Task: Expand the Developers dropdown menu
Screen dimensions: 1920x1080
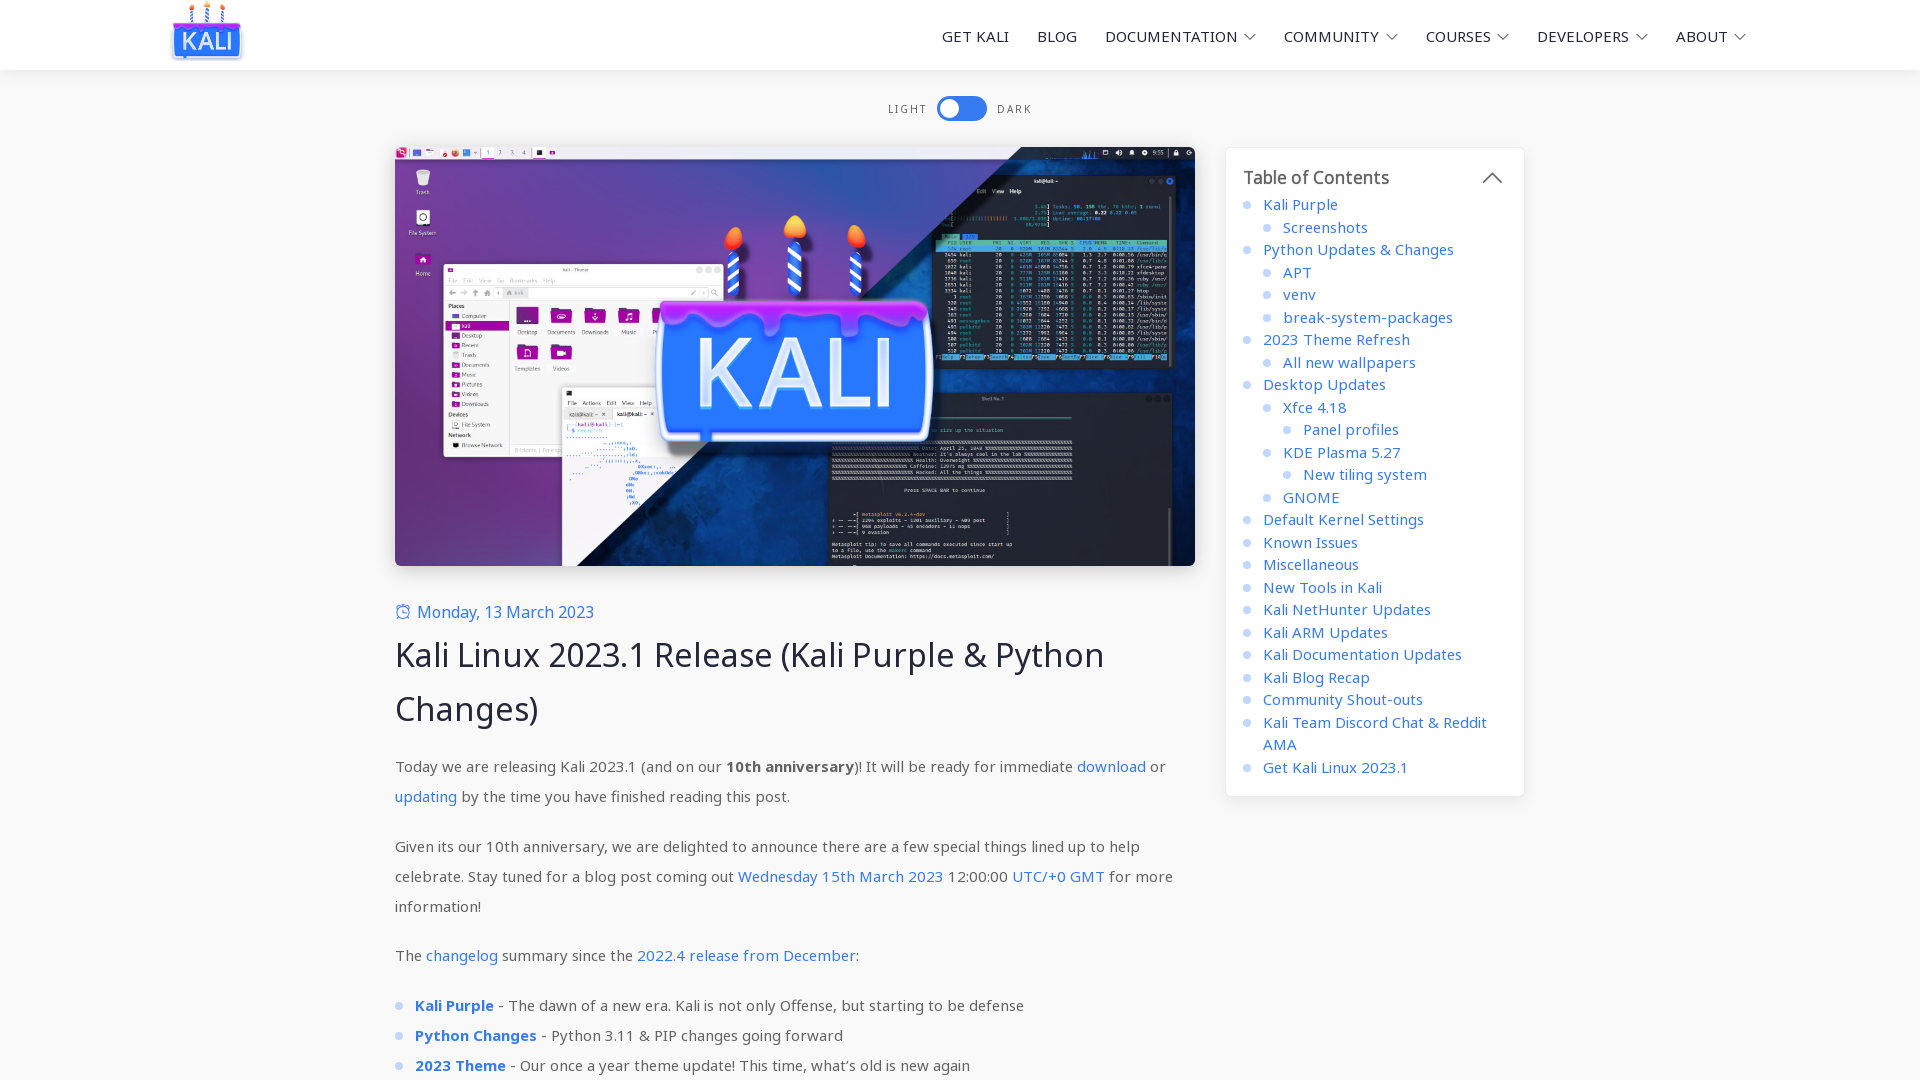Action: [1592, 36]
